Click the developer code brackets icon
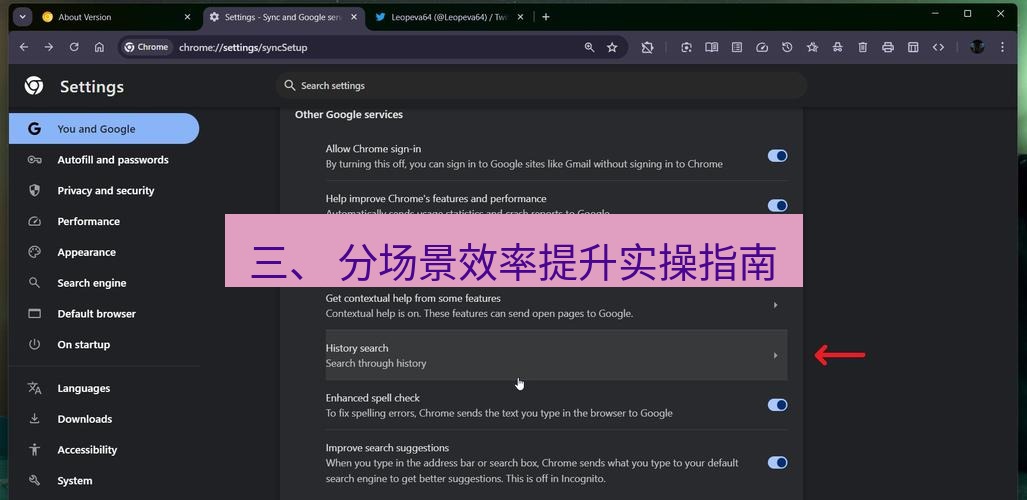Viewport: 1027px width, 500px height. pos(939,47)
